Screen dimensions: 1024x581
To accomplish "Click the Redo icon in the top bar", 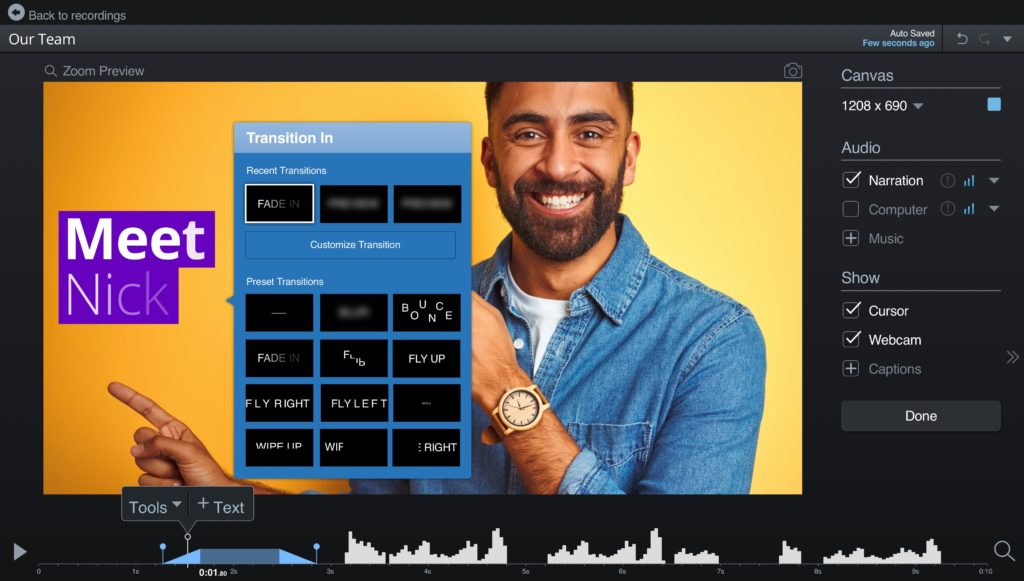I will click(986, 37).
